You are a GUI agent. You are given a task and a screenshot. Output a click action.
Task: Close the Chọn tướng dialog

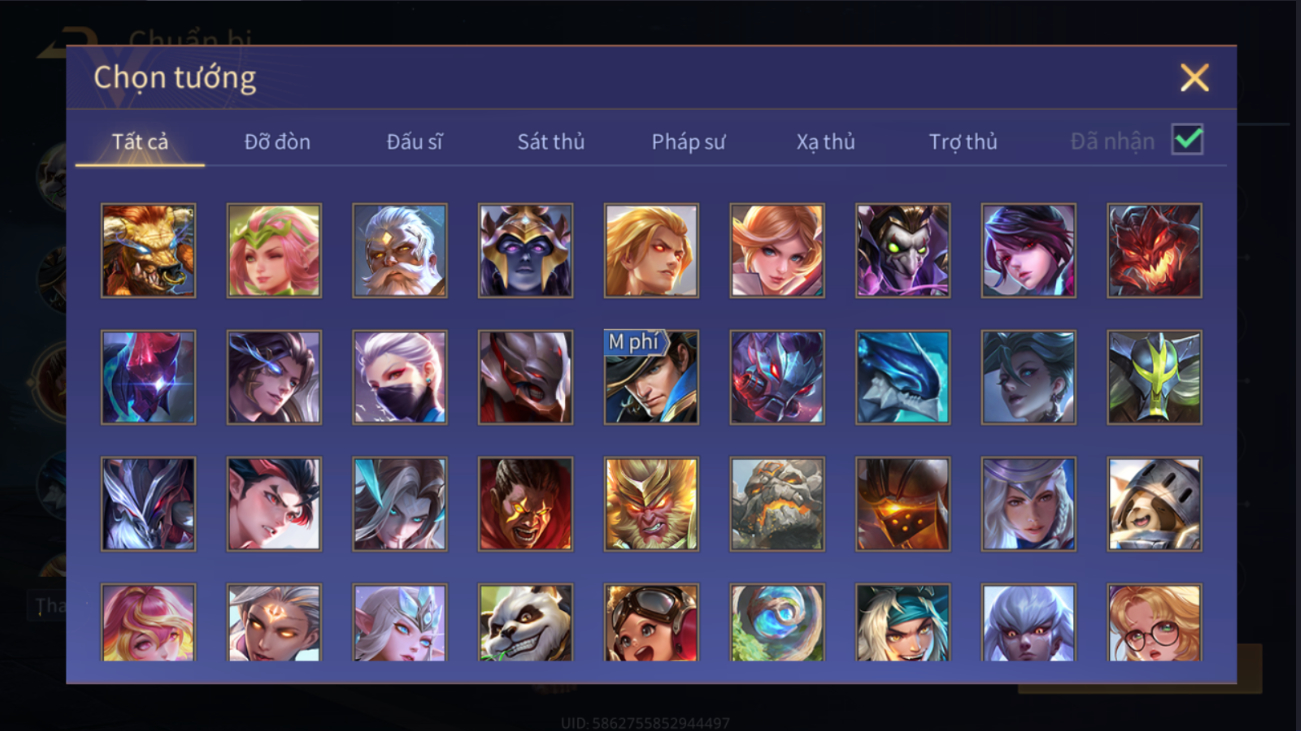coord(1194,78)
